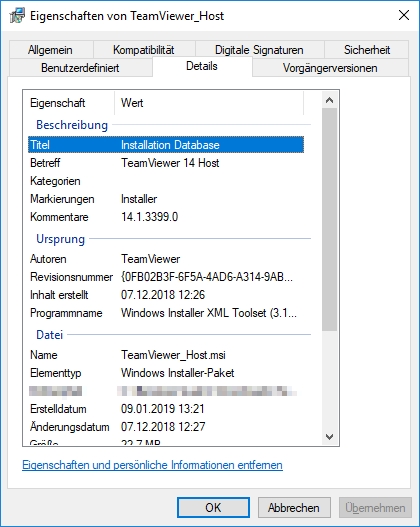The width and height of the screenshot is (420, 527).
Task: Open the Benutzerdefiniert tab
Action: (80, 68)
